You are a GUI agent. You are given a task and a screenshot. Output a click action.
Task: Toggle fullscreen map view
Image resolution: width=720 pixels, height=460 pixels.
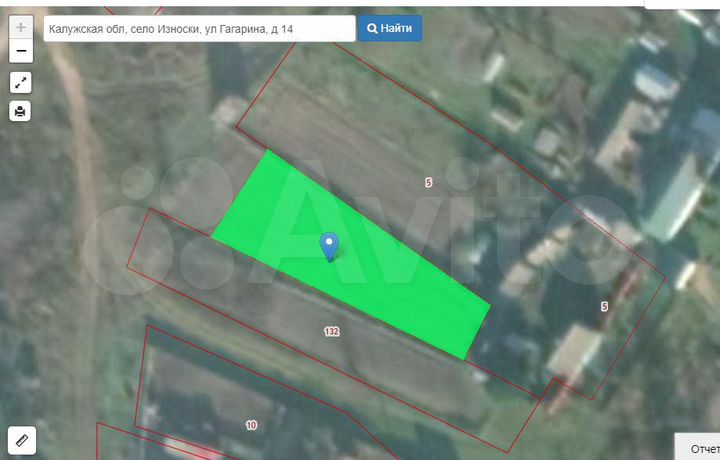(21, 83)
